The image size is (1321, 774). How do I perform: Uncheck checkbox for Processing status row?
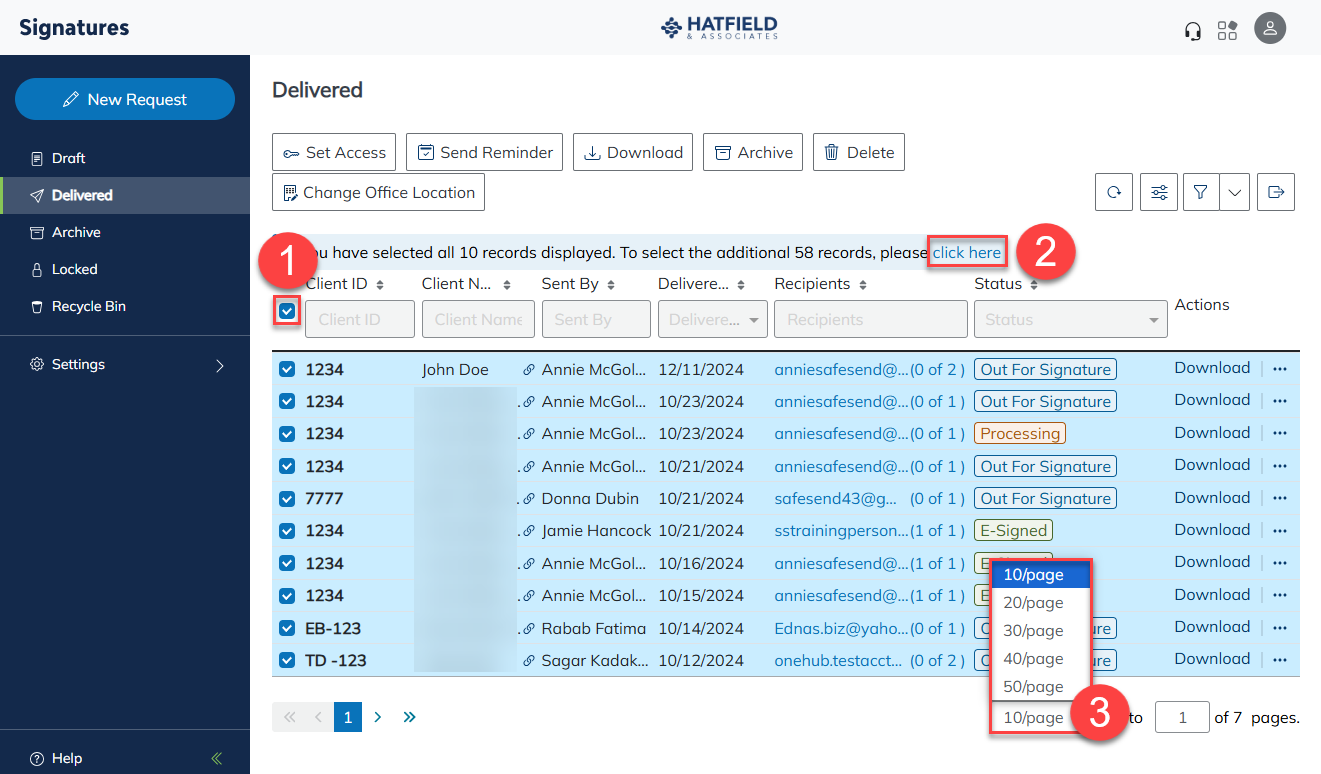point(287,434)
